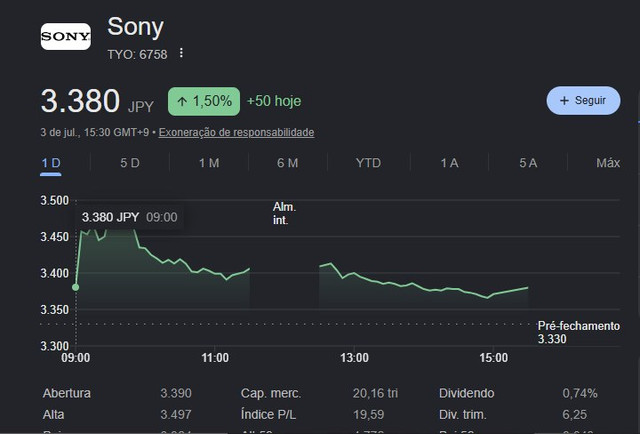The width and height of the screenshot is (640, 434).
Task: Select the YTD chart range
Action: click(x=368, y=163)
